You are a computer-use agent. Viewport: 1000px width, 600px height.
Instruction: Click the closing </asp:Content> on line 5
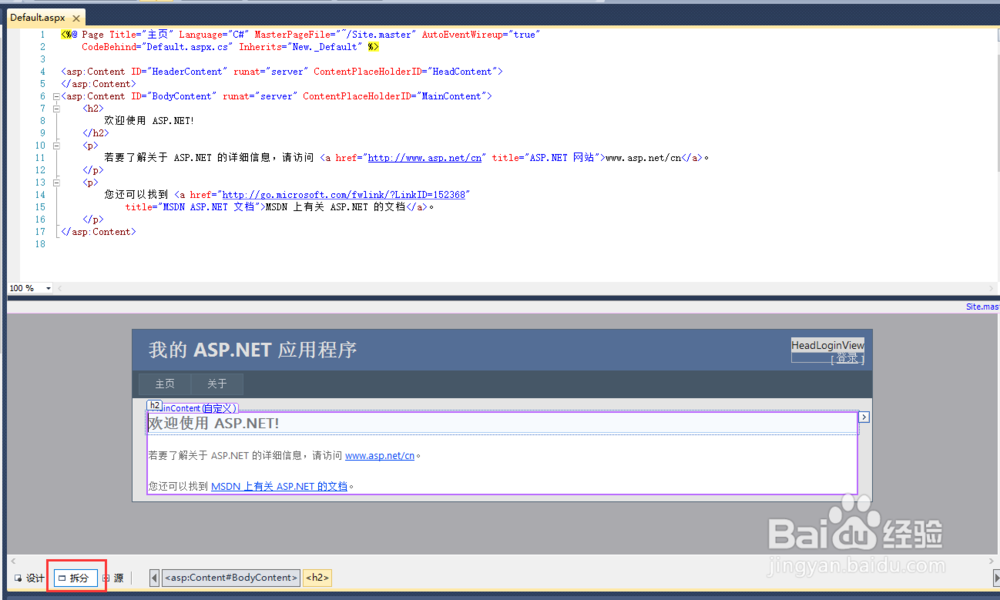[x=98, y=84]
